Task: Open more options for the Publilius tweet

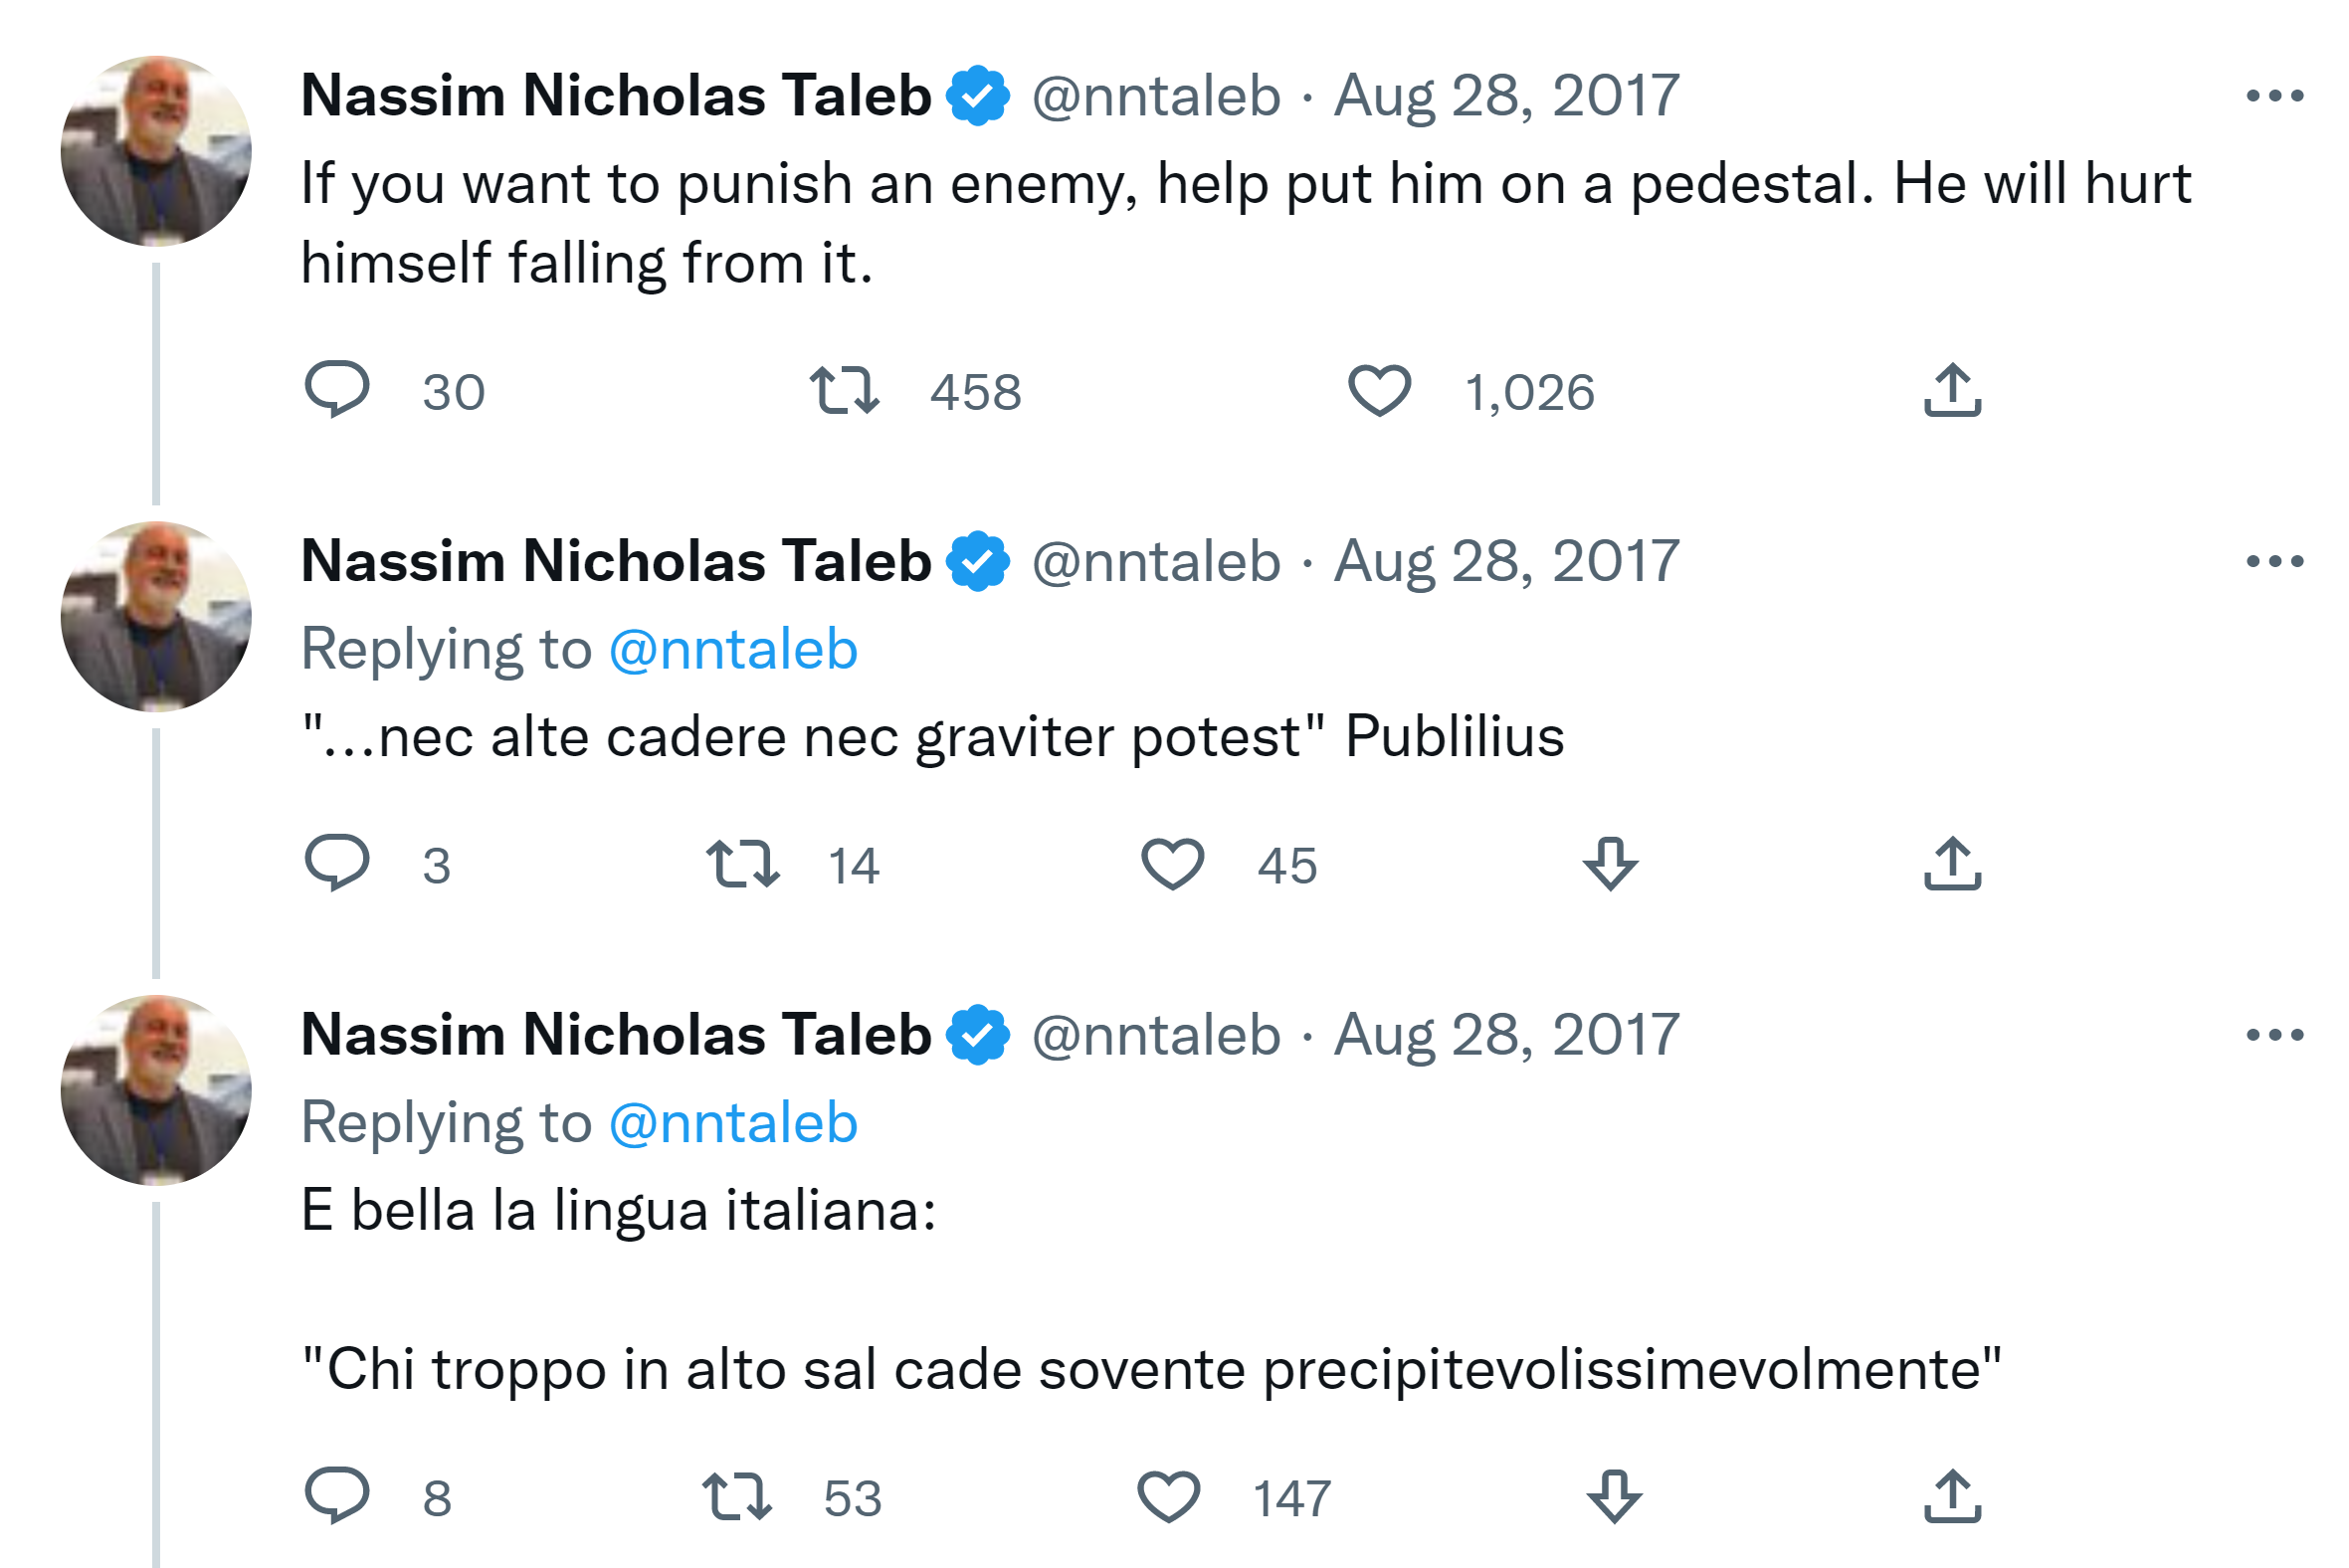Action: pyautogui.click(x=2273, y=561)
